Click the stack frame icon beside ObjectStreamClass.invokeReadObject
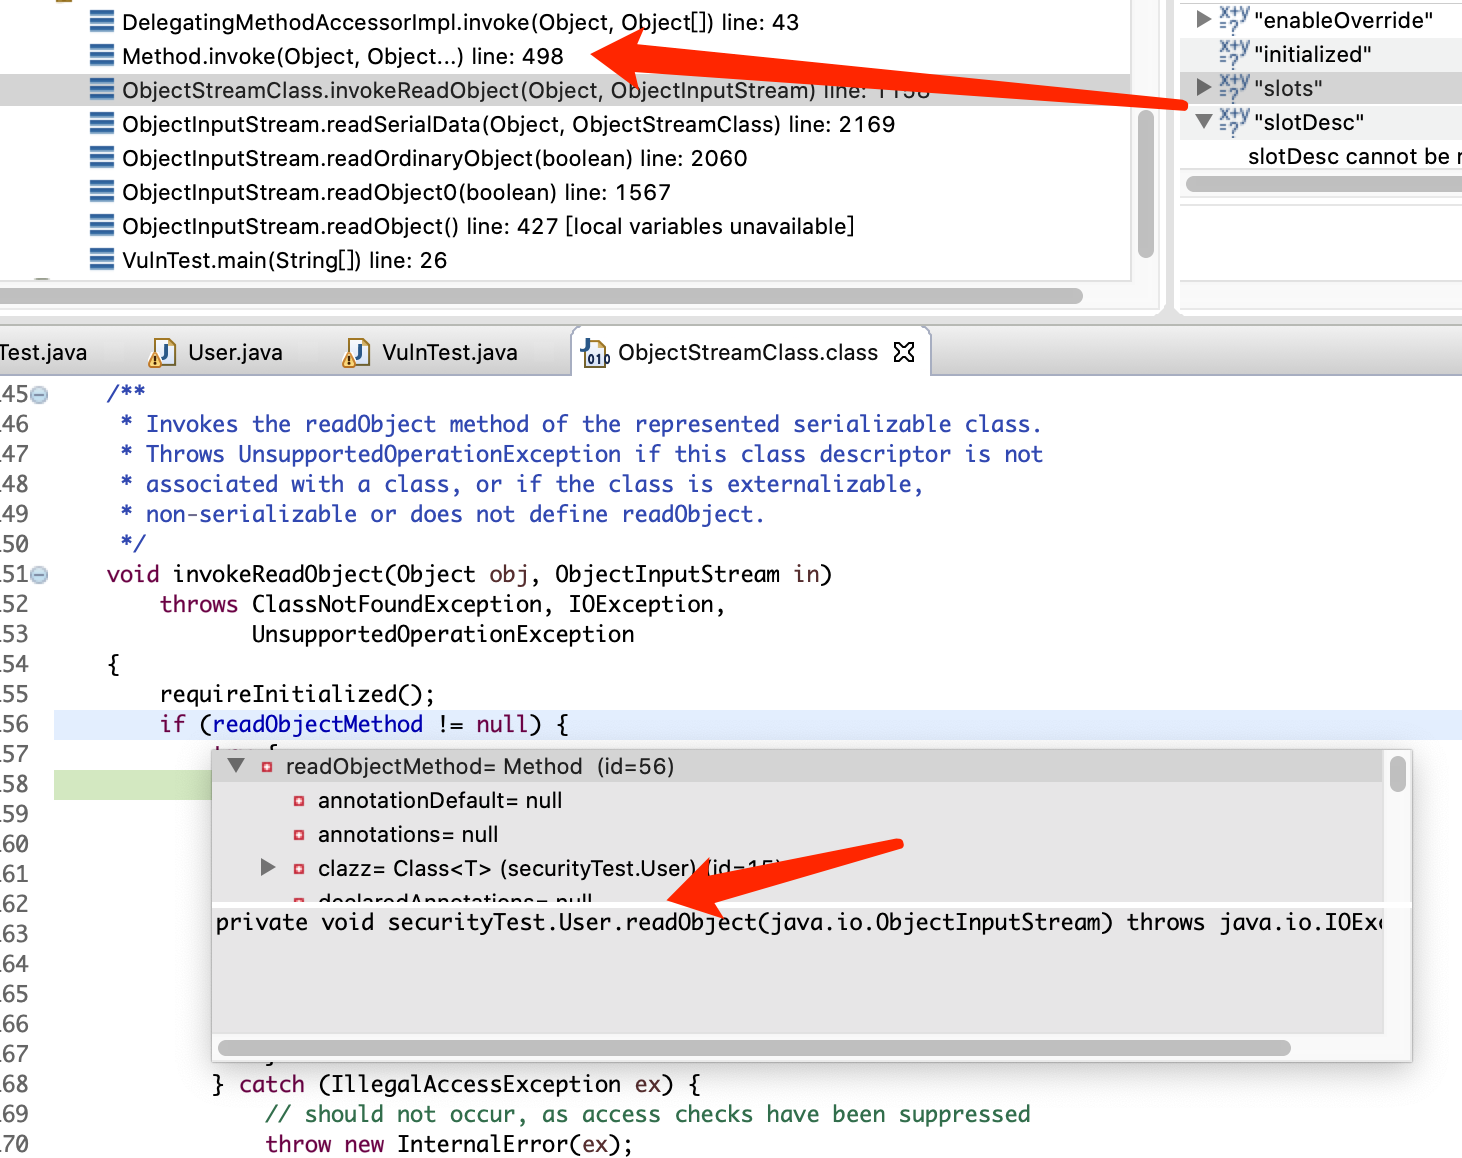The width and height of the screenshot is (1462, 1158). 102,90
